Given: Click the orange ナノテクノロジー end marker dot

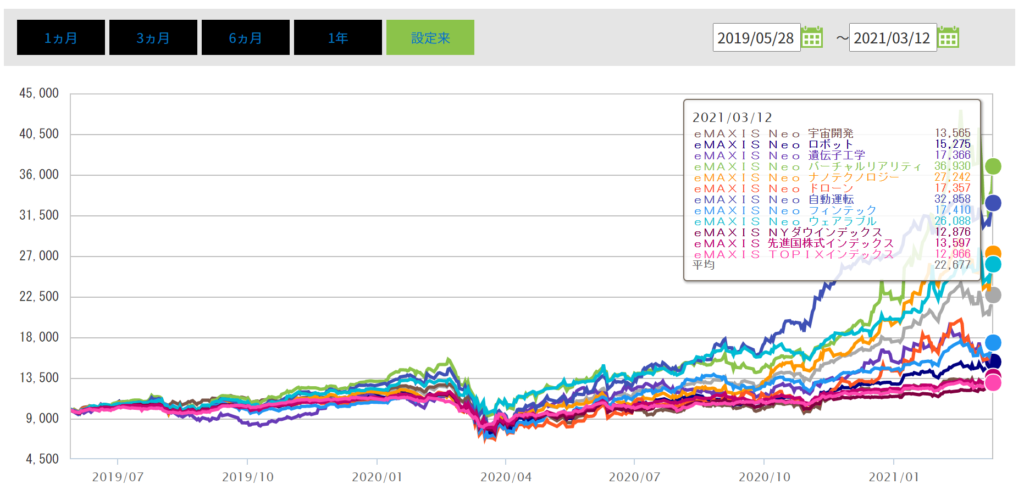Looking at the screenshot, I should 993,253.
